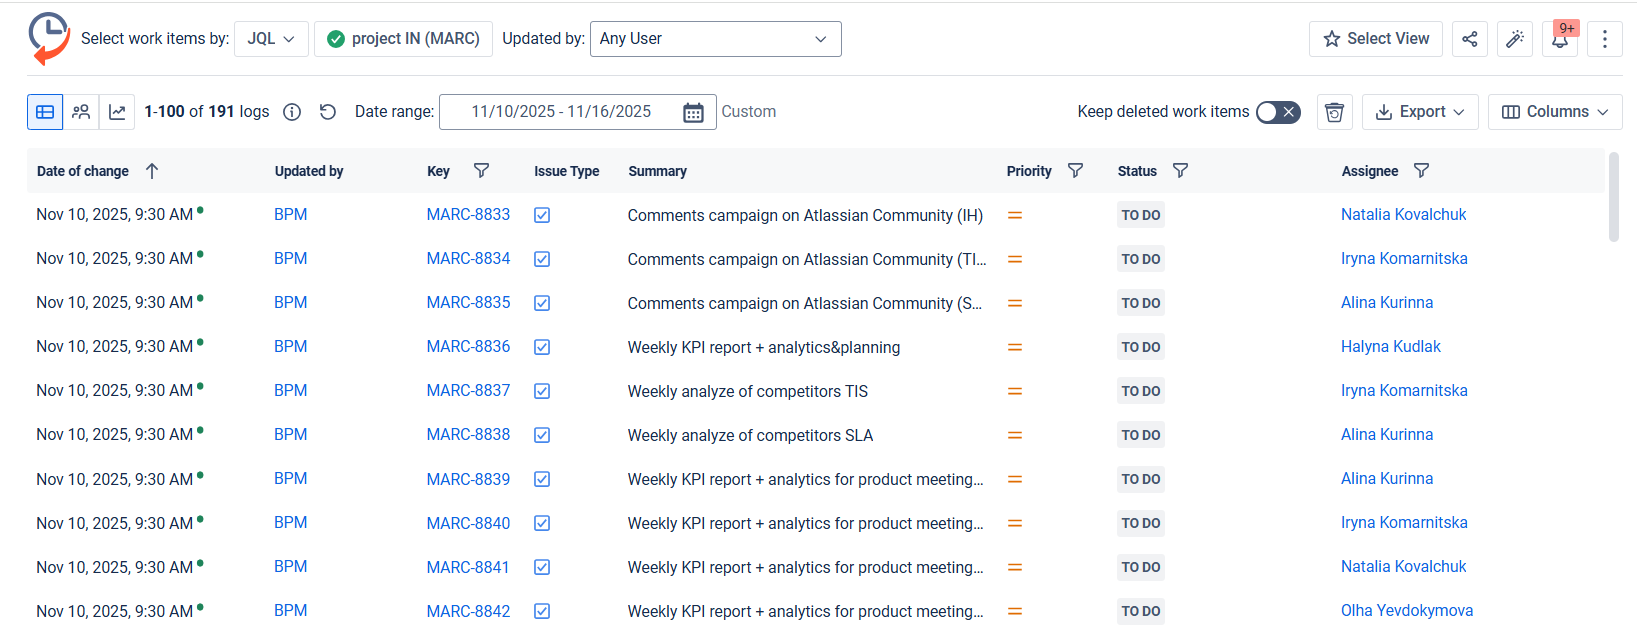
Task: Filter the Key column
Action: coord(481,171)
